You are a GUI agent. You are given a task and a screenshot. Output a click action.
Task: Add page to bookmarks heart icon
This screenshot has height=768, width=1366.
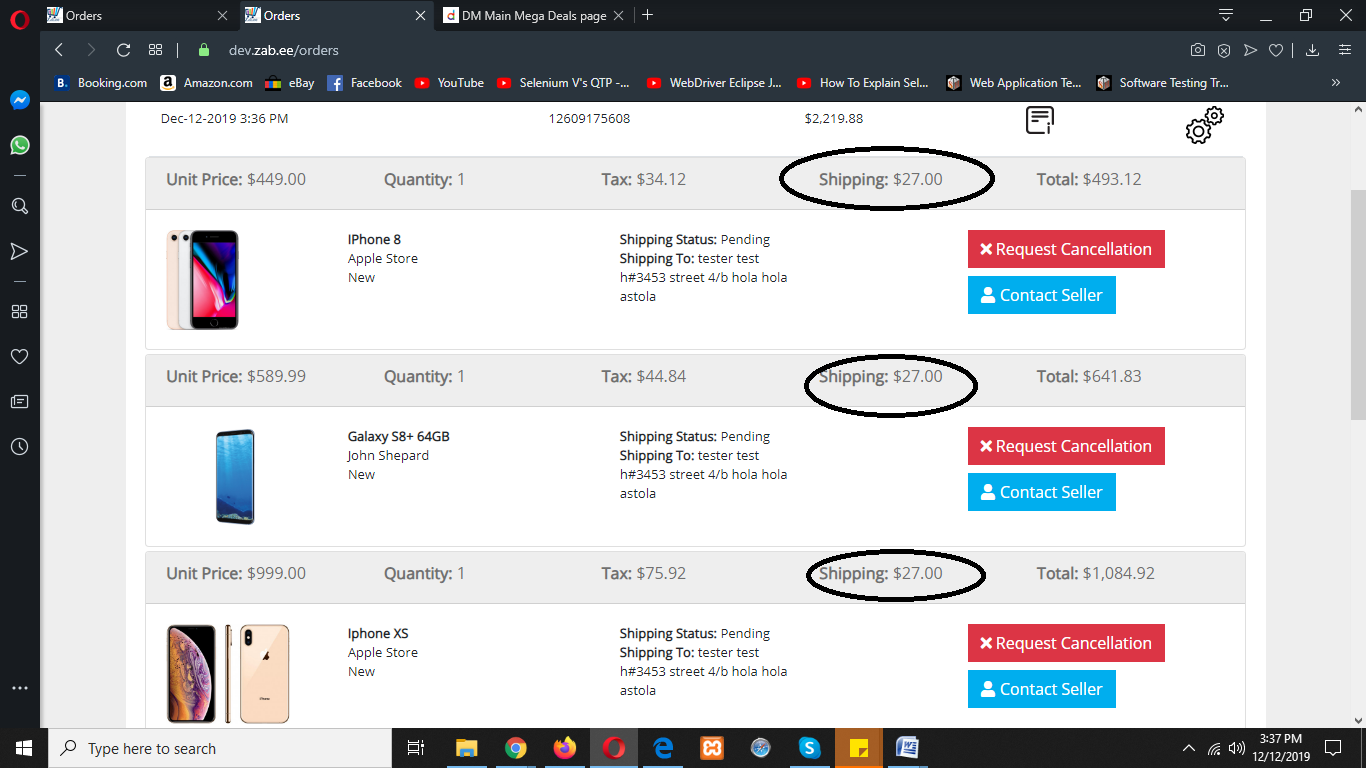[x=1276, y=50]
